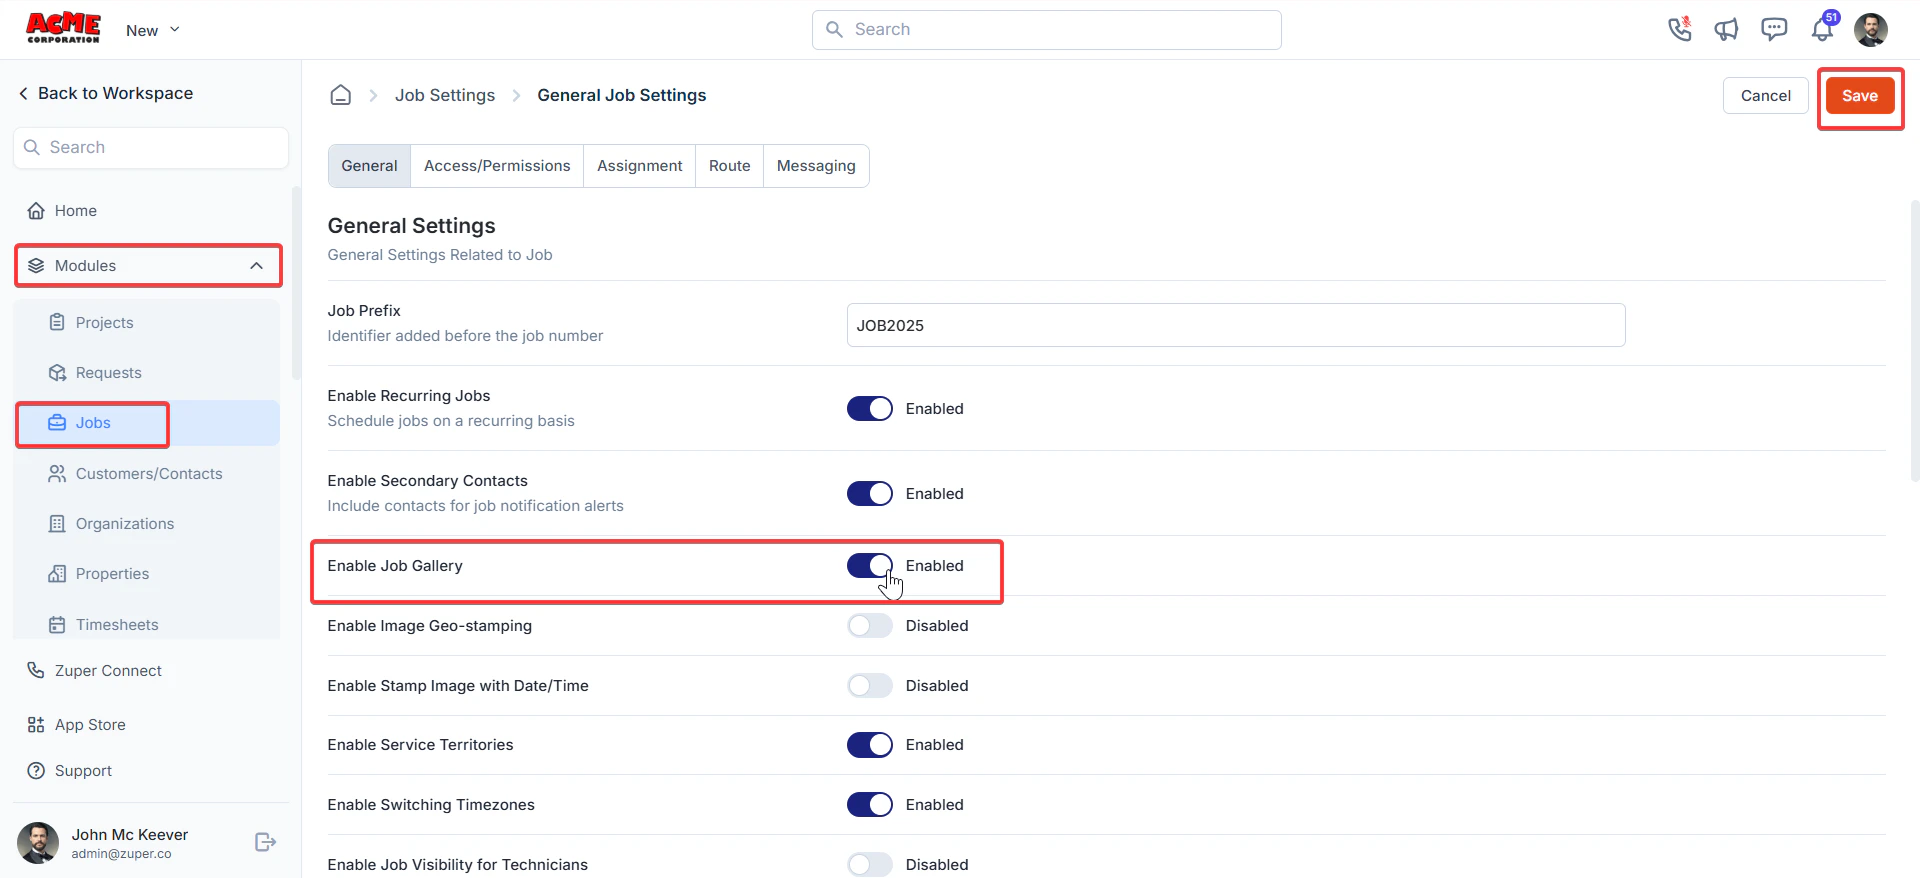Open the chat messages icon
Image resolution: width=1920 pixels, height=878 pixels.
coord(1774,29)
